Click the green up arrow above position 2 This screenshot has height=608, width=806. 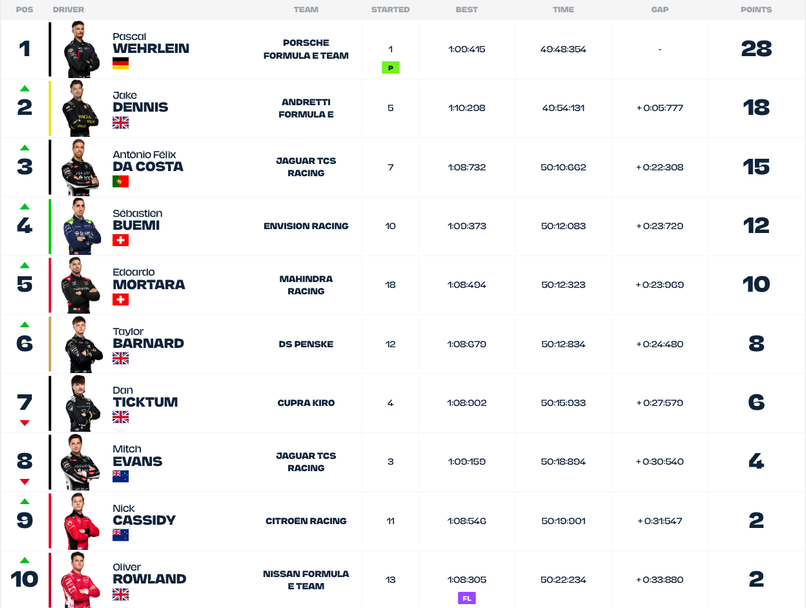pos(24,88)
